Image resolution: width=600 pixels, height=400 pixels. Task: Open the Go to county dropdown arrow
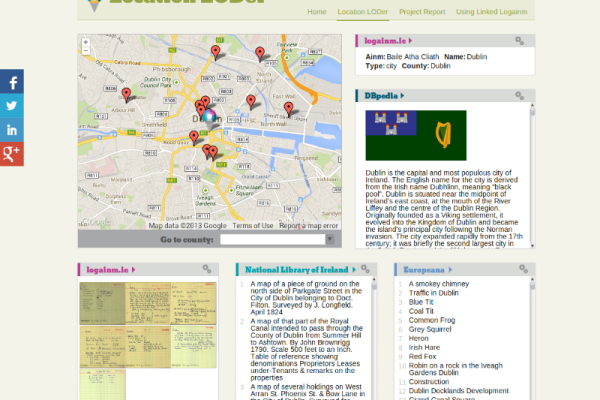coord(329,239)
